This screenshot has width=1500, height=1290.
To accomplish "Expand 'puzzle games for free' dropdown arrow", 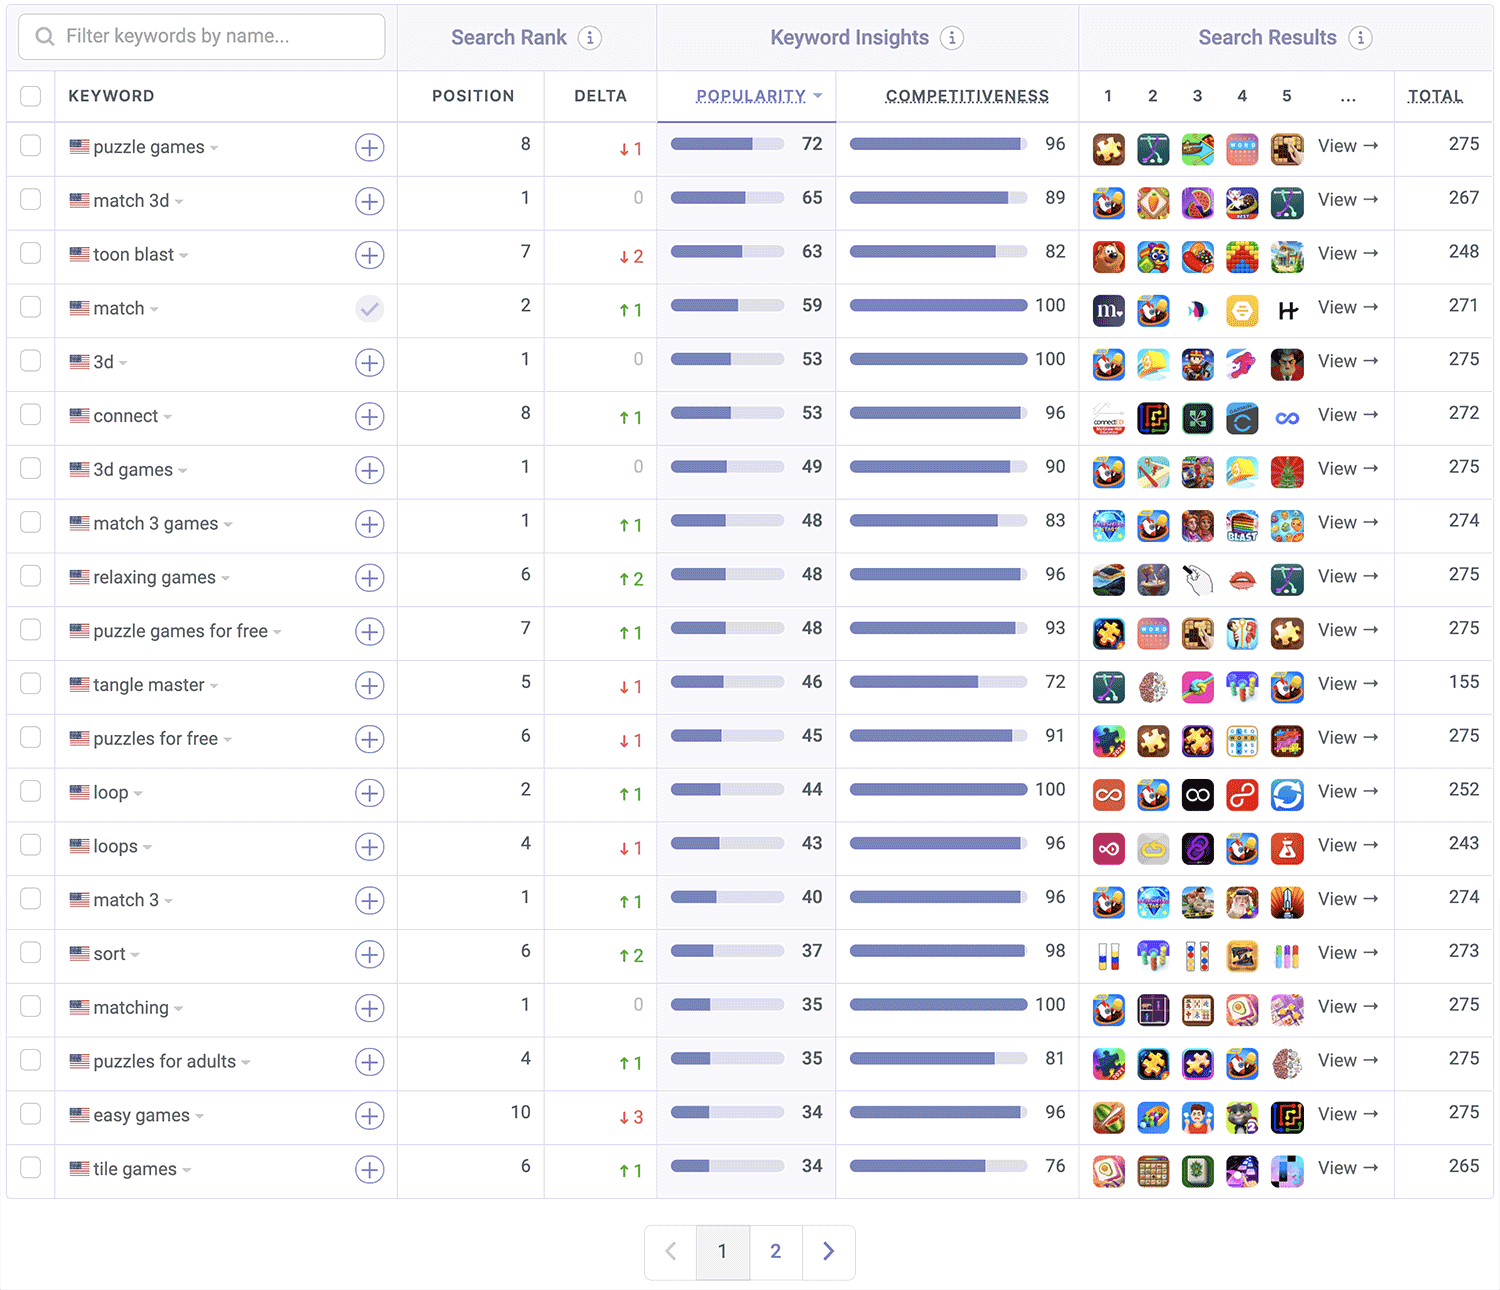I will click(x=277, y=633).
